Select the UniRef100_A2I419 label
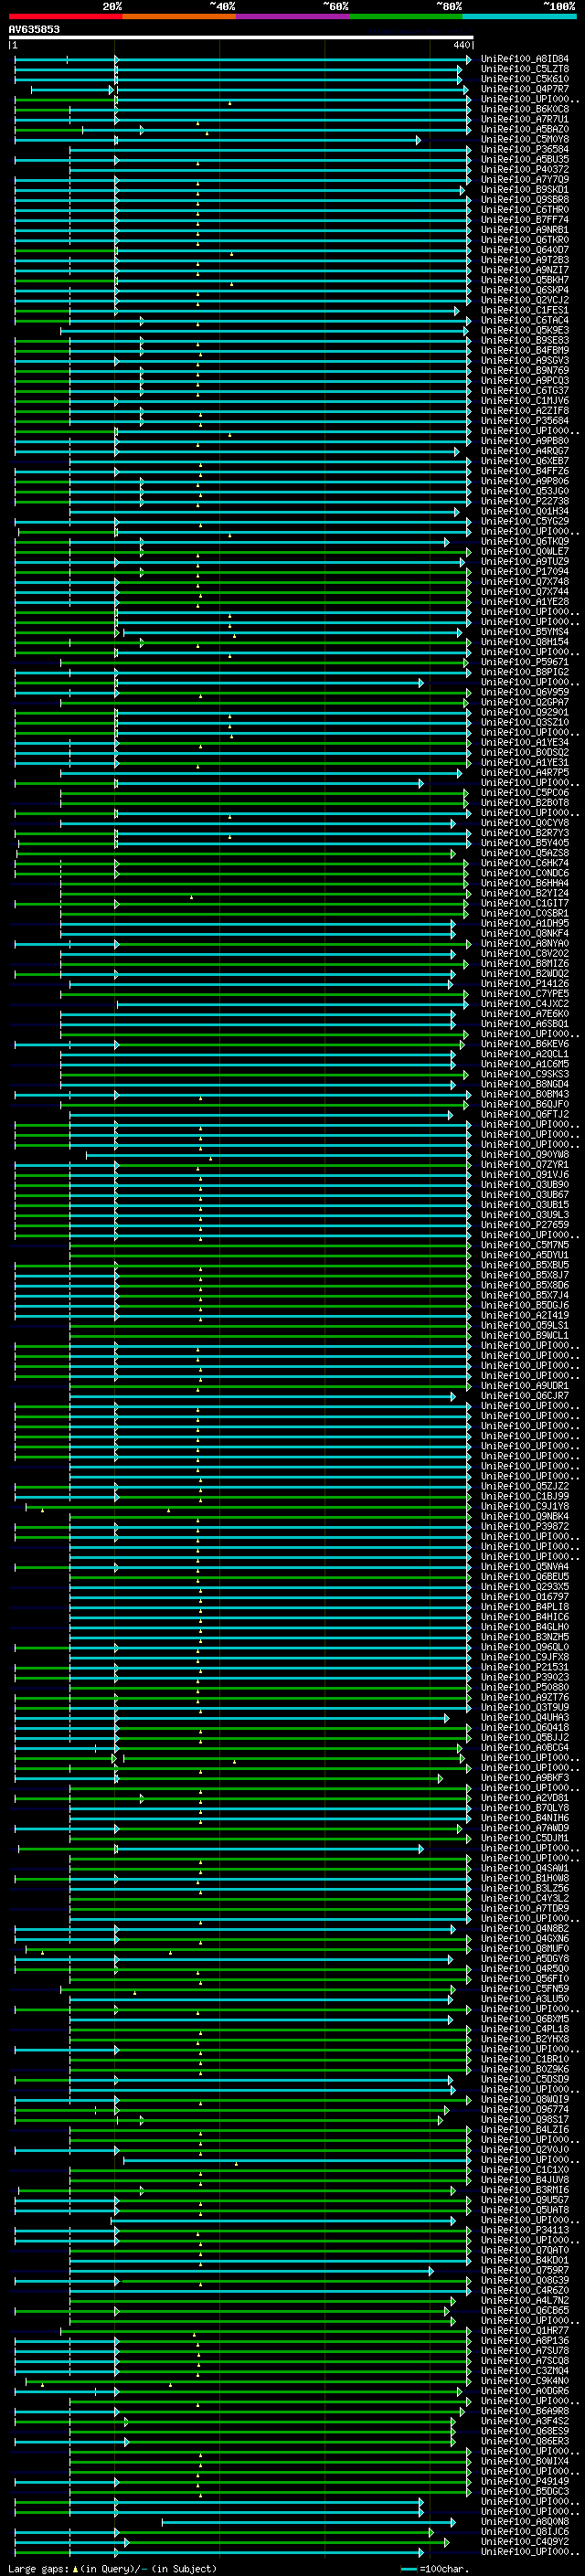The image size is (585, 2576). [525, 1315]
